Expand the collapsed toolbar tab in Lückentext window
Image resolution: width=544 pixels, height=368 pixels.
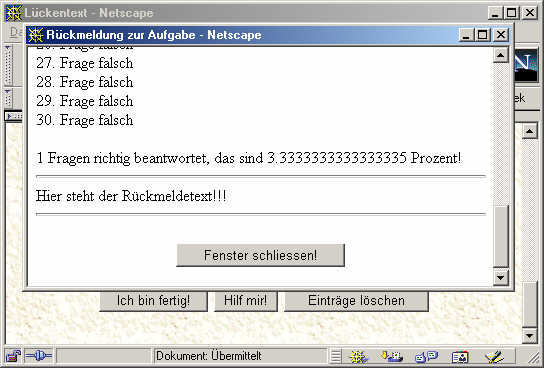14,116
